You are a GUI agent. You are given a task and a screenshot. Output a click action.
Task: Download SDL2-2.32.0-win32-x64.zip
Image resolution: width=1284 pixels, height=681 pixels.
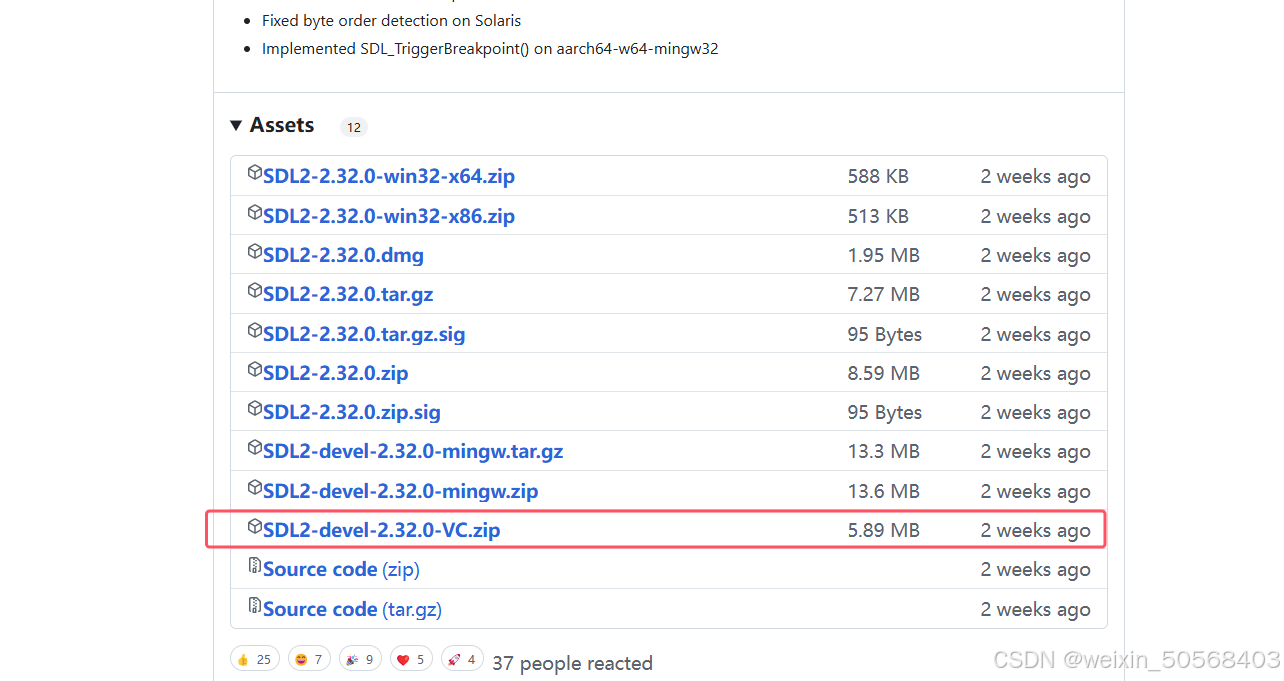[x=389, y=177]
